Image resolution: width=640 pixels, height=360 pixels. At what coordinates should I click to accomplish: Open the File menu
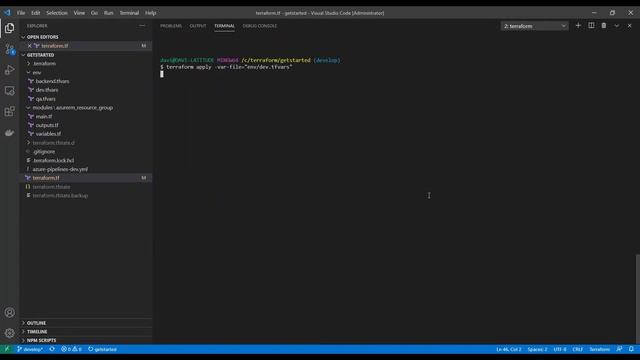pos(21,13)
